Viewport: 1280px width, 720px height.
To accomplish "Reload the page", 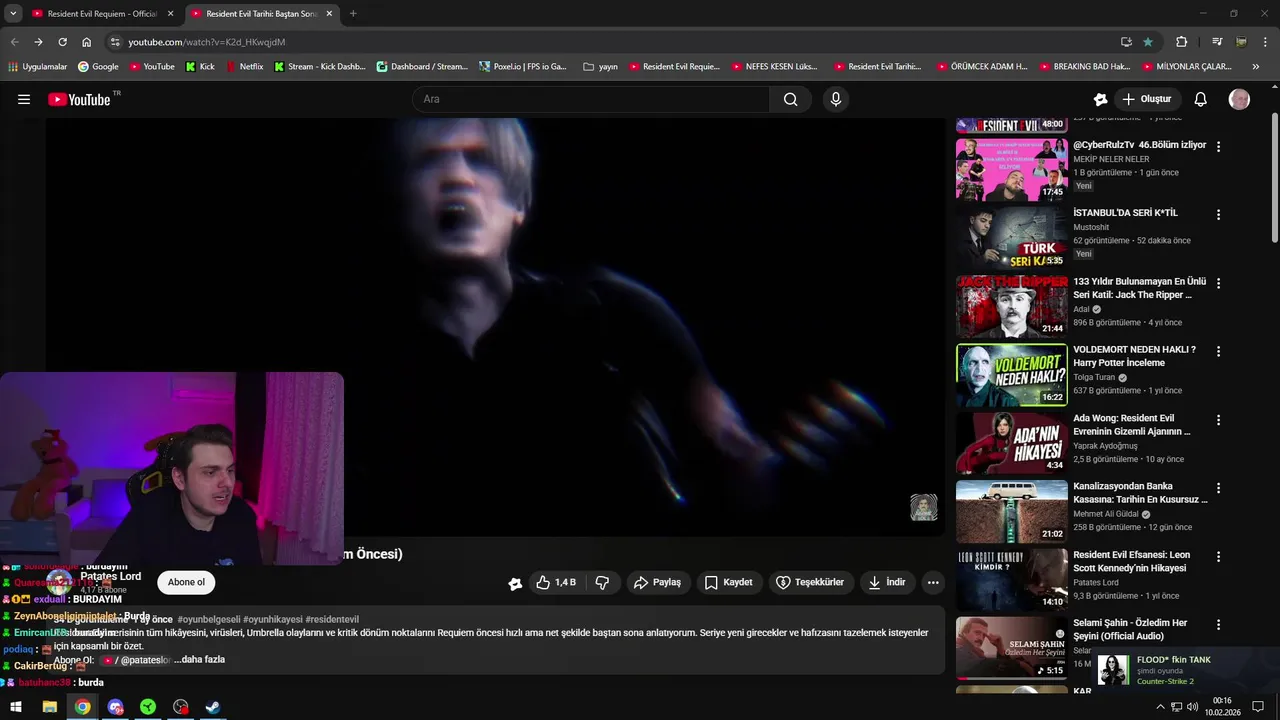I will point(62,42).
